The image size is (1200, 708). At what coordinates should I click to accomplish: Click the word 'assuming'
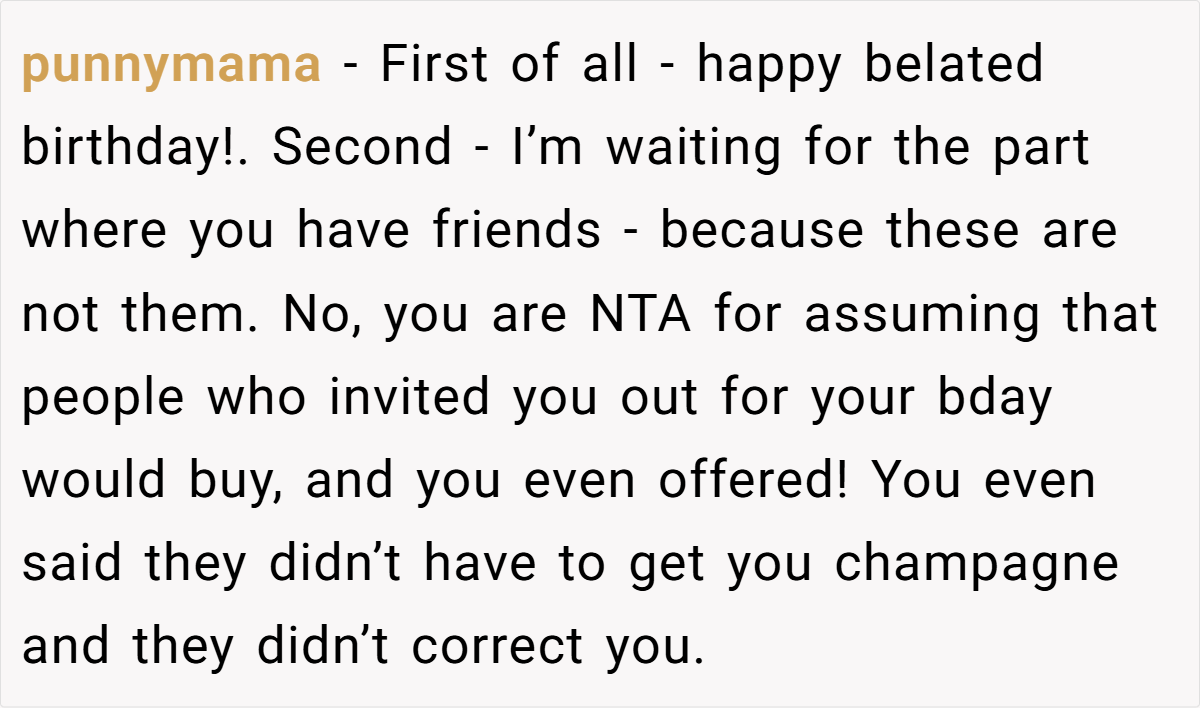coord(908,316)
